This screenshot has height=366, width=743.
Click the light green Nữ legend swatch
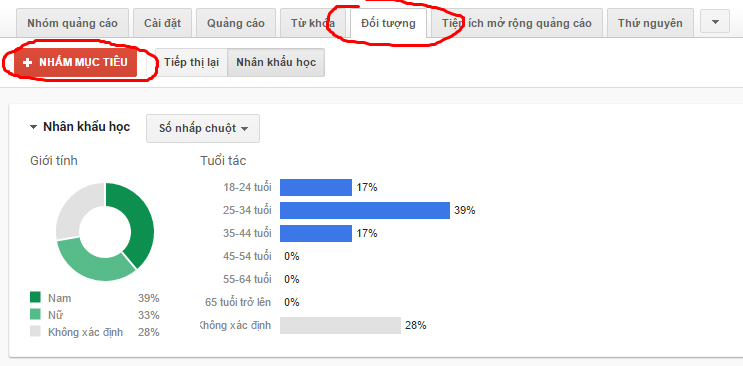coord(36,314)
